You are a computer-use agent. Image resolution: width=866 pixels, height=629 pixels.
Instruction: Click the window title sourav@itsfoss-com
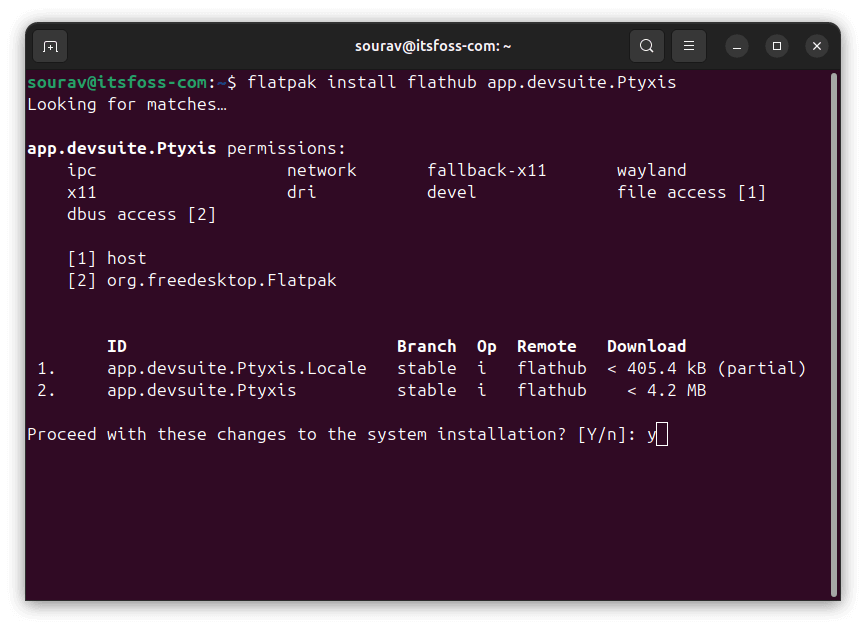(x=433, y=46)
